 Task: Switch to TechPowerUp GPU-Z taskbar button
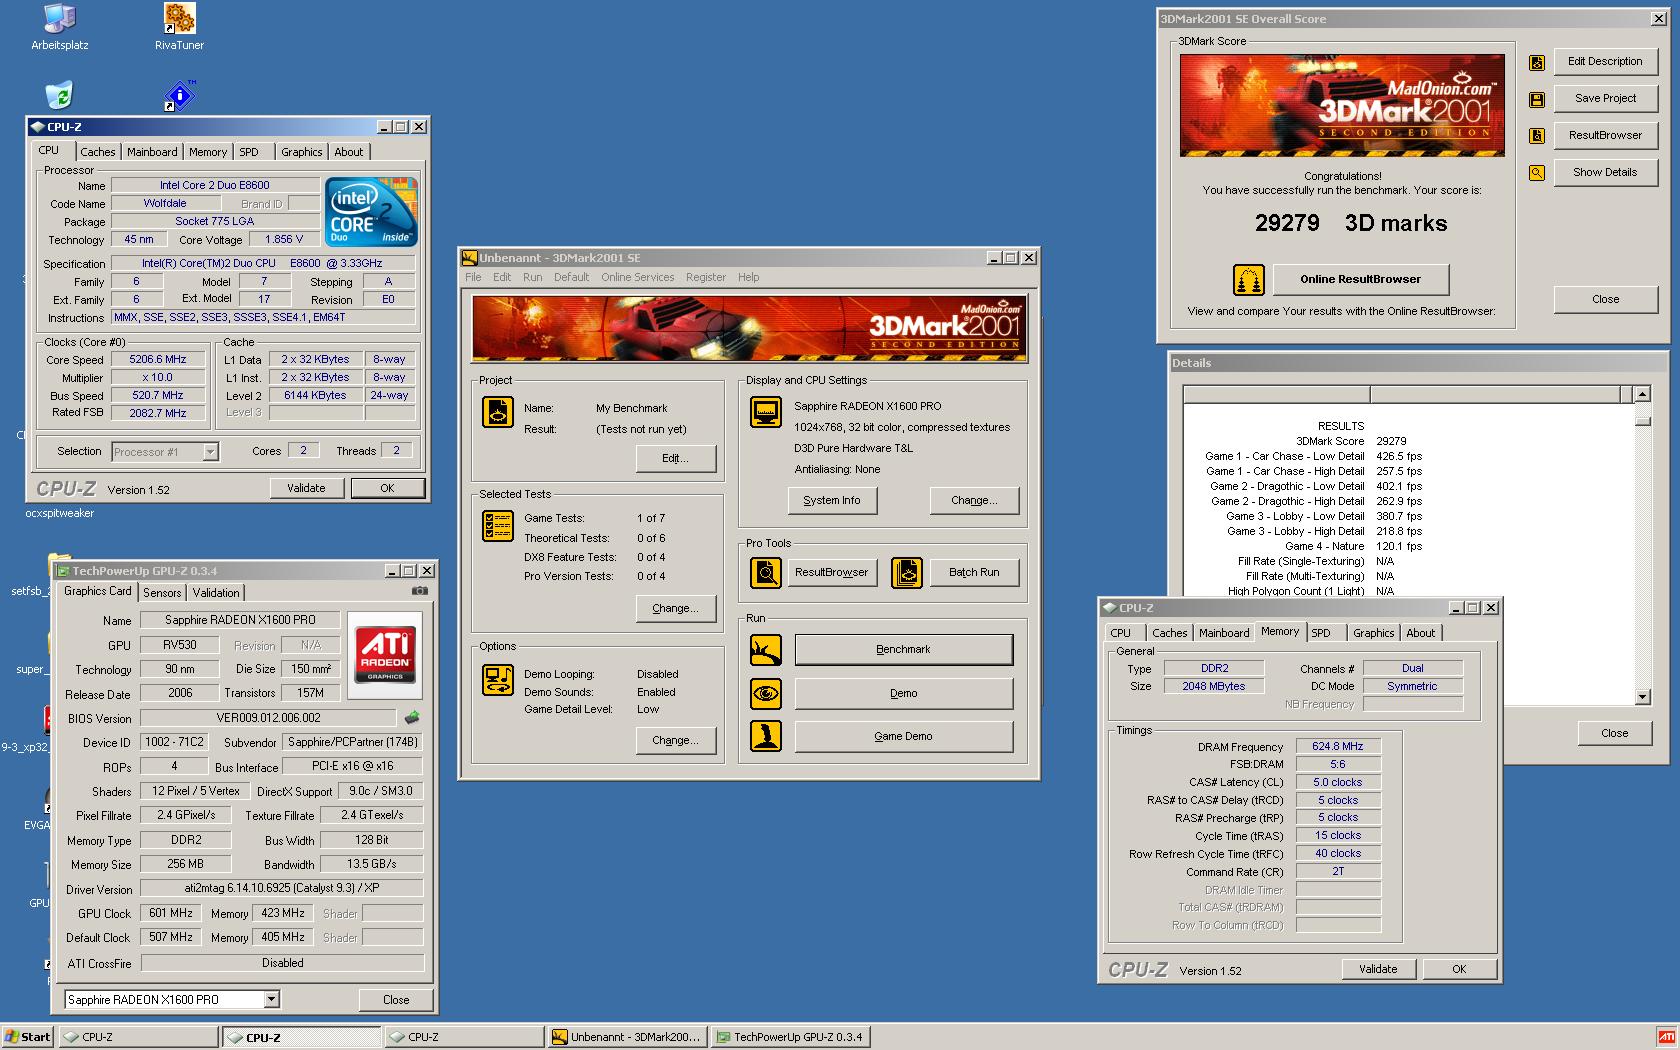(790, 1037)
